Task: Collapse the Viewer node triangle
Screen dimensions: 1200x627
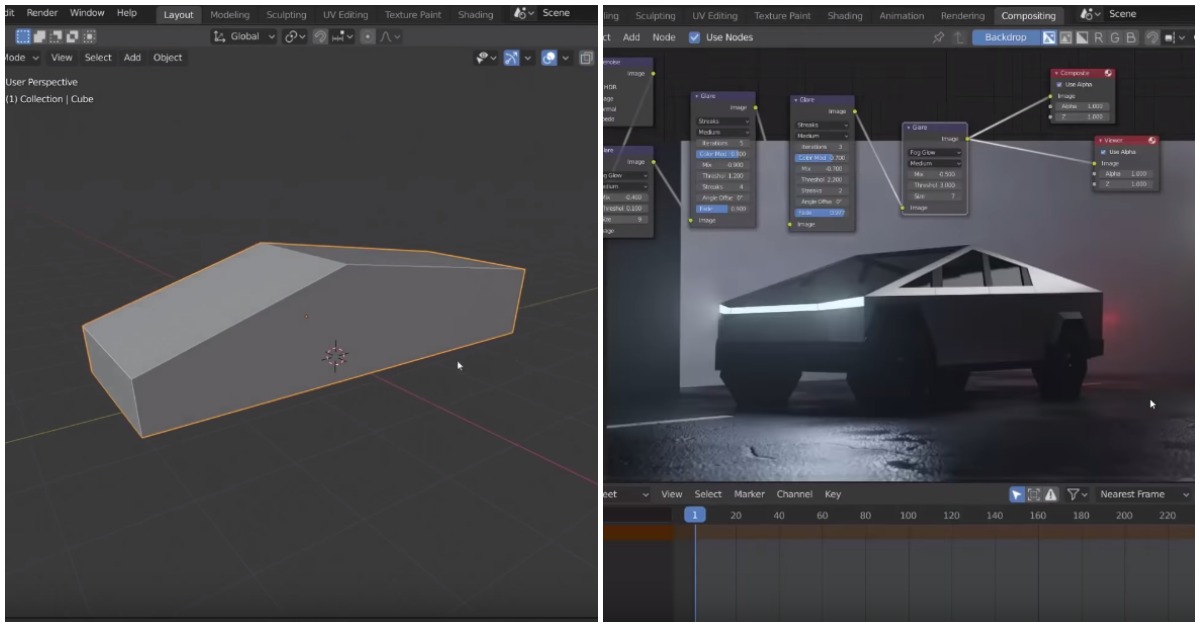Action: (x=1100, y=141)
